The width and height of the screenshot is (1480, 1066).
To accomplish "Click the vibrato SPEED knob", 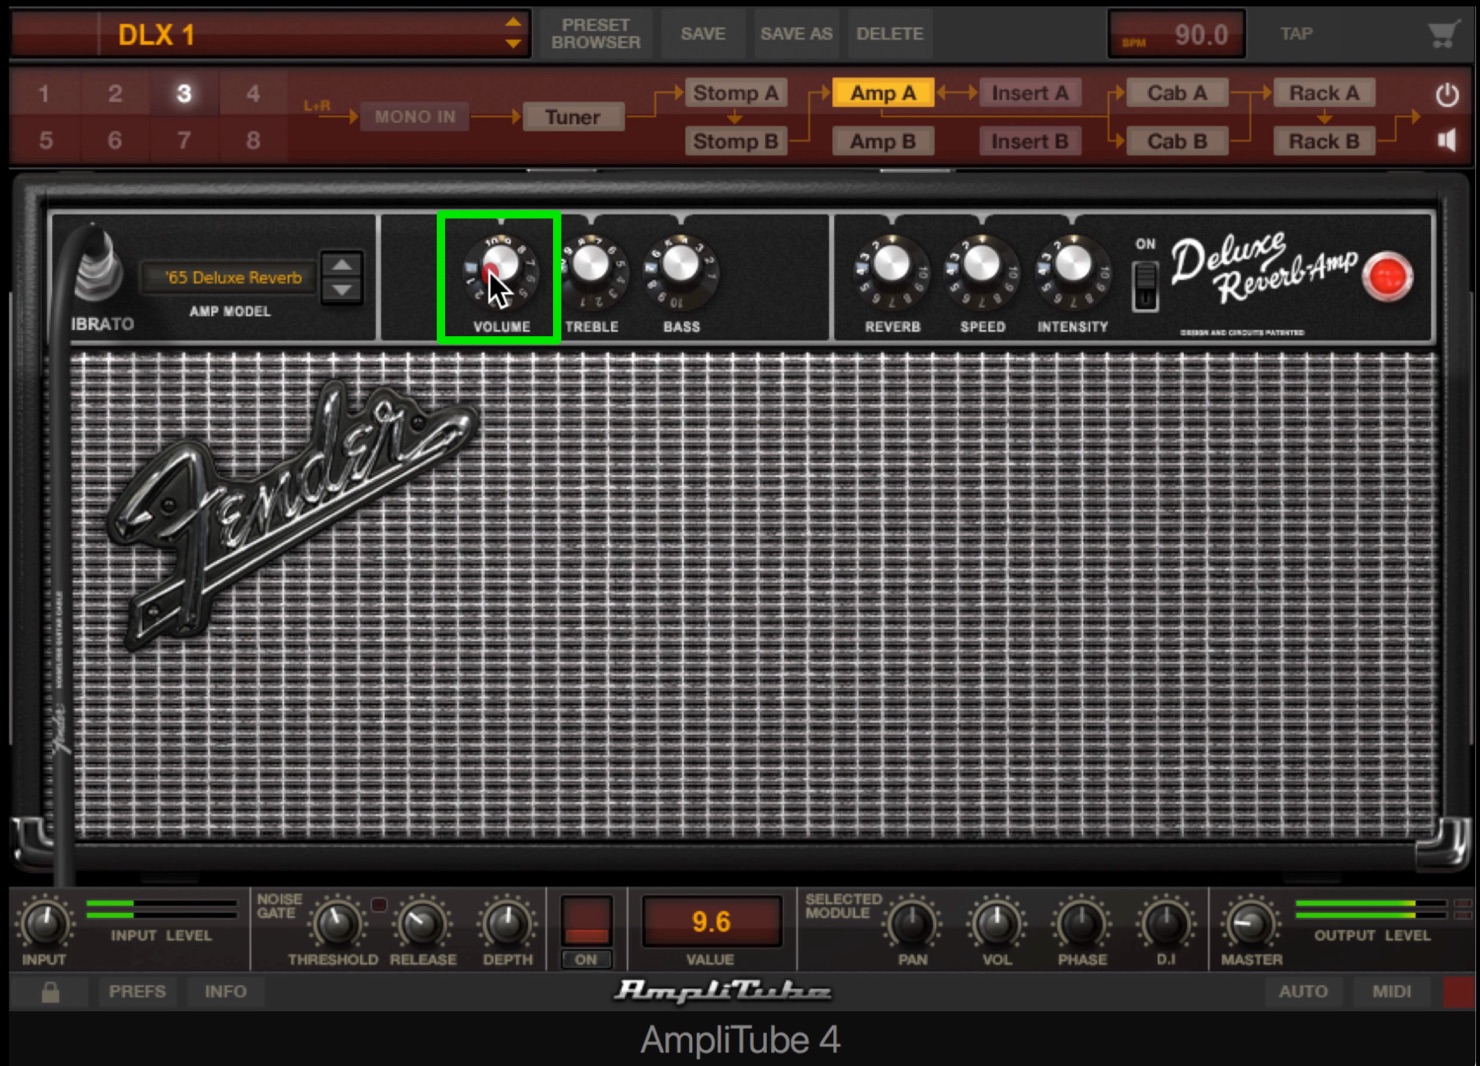I will [982, 265].
